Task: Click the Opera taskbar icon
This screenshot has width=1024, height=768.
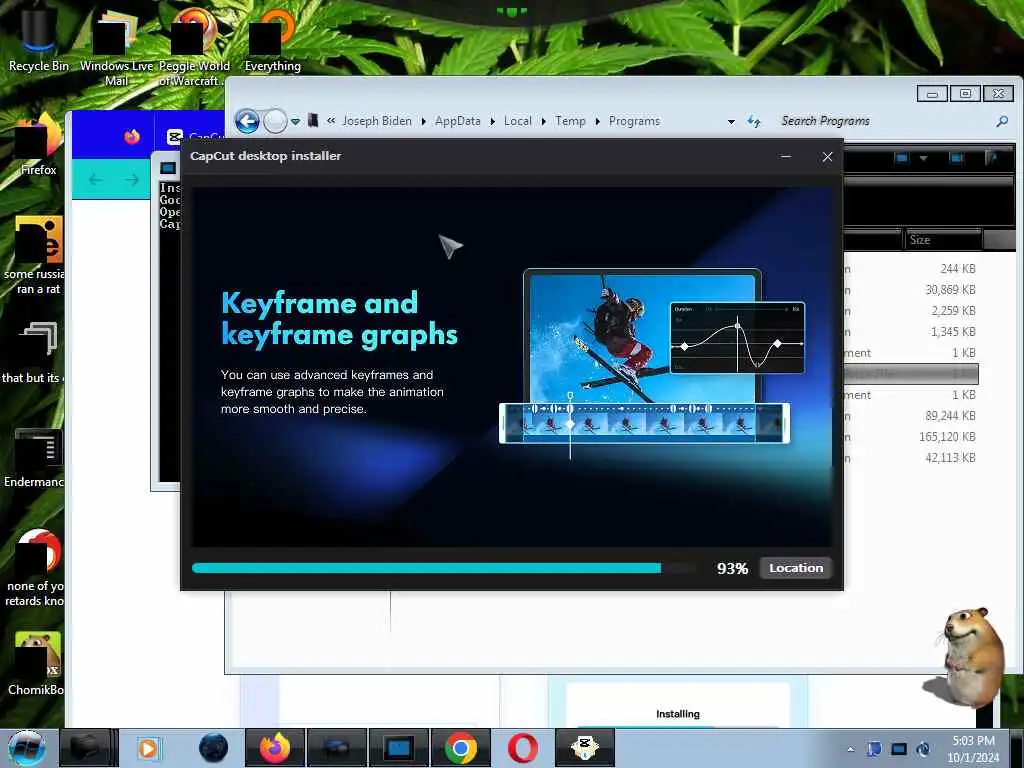Action: (x=522, y=748)
